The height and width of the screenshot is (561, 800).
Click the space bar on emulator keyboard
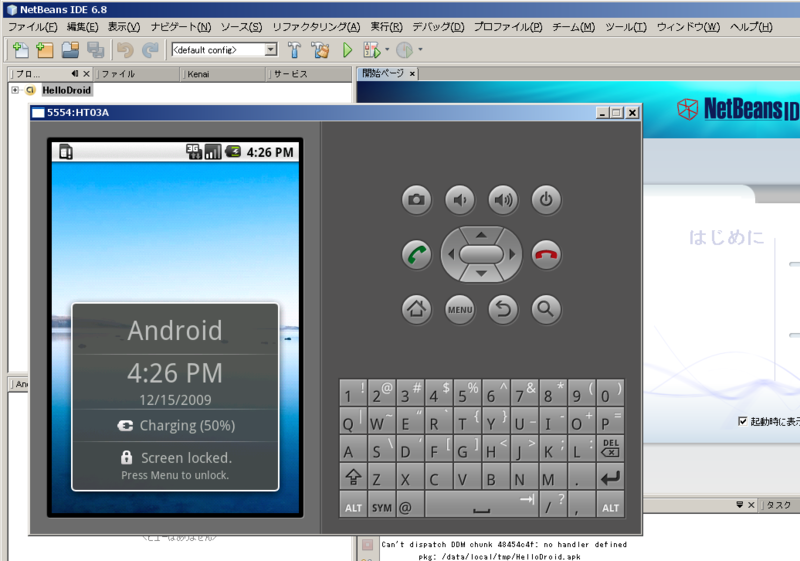(x=481, y=505)
